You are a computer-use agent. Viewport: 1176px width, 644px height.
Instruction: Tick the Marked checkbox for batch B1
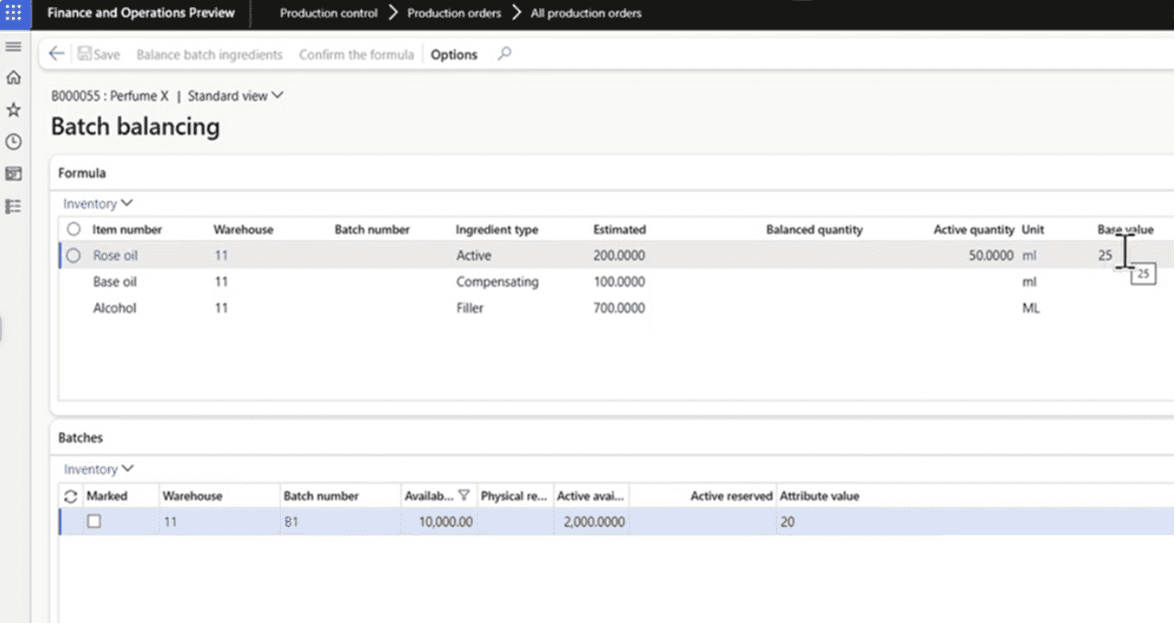pos(94,521)
